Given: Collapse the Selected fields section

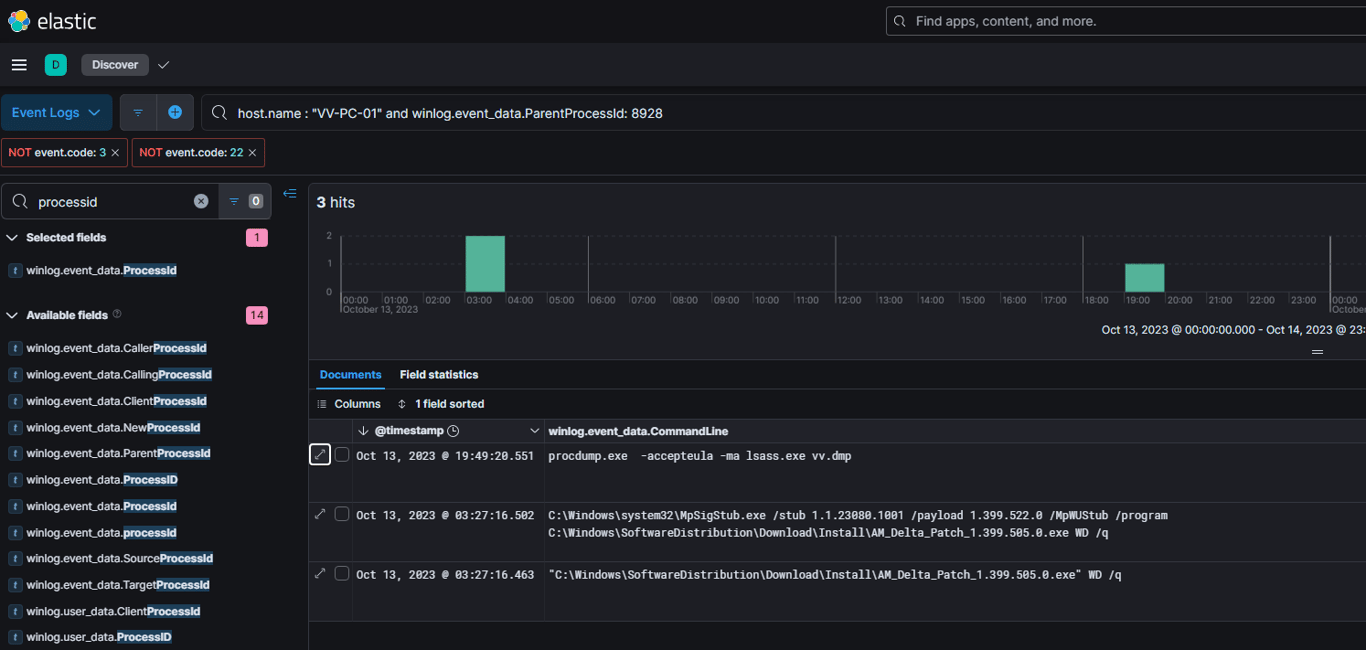Looking at the screenshot, I should [13, 238].
